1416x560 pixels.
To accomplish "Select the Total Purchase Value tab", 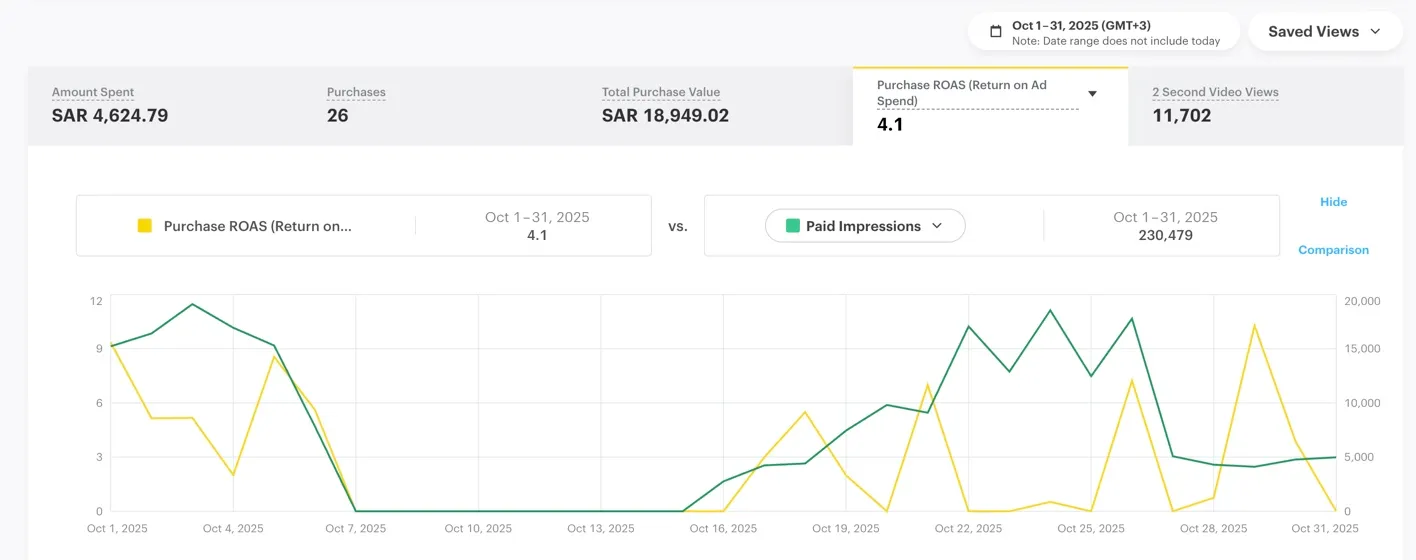I will (x=715, y=106).
